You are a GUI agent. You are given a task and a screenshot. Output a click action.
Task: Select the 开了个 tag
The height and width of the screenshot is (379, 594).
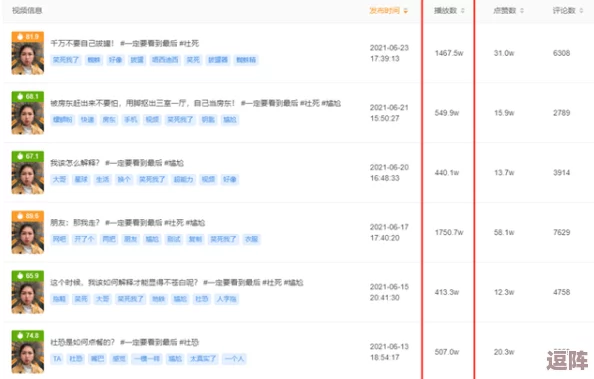84,239
